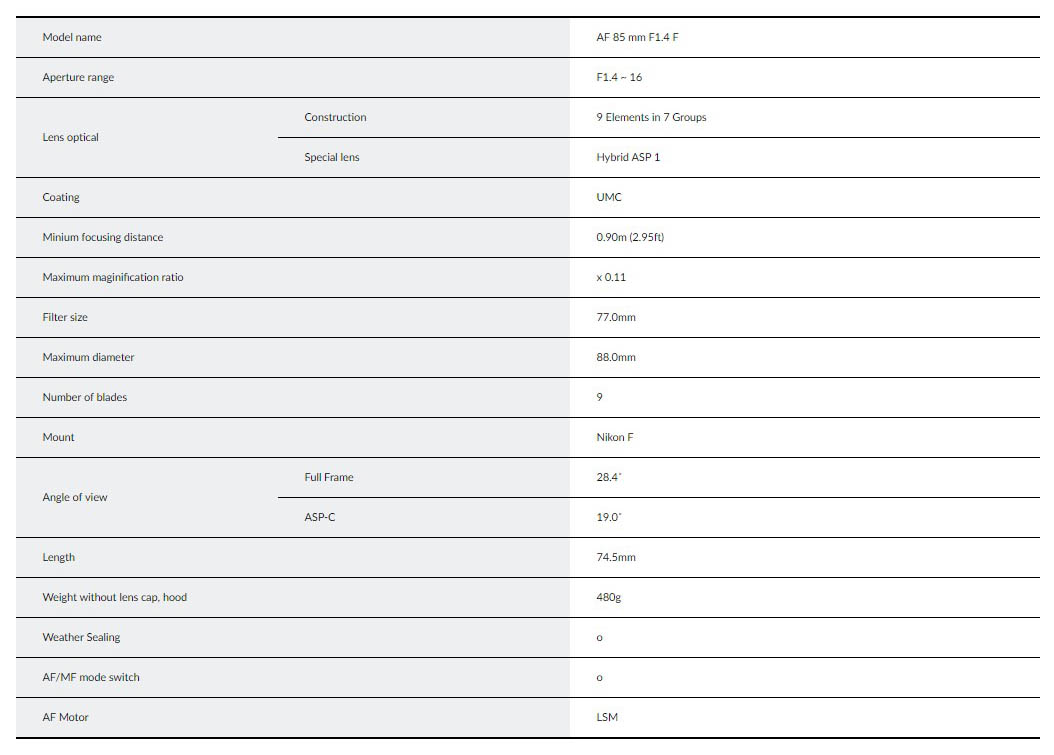This screenshot has height=755, width=1054.
Task: Click the UMC coating value
Action: 609,198
